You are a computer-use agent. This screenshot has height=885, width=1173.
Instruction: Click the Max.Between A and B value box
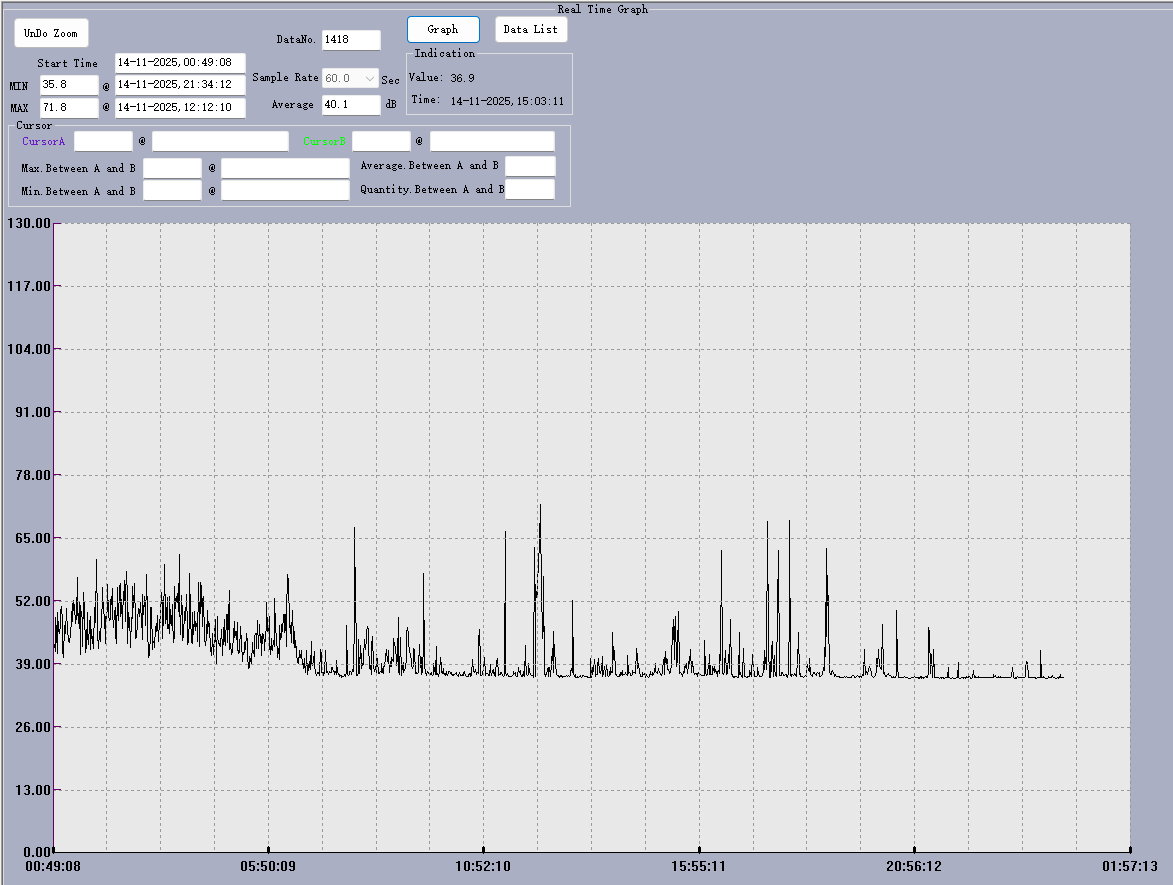(x=172, y=168)
